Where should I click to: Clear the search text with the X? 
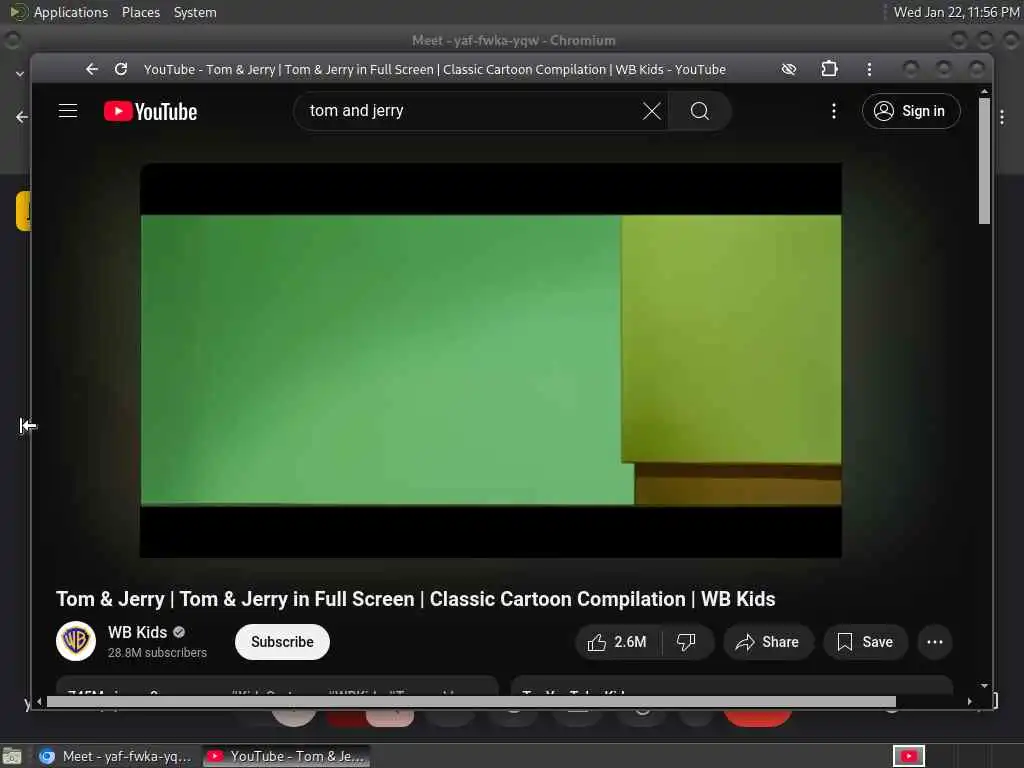pos(651,111)
